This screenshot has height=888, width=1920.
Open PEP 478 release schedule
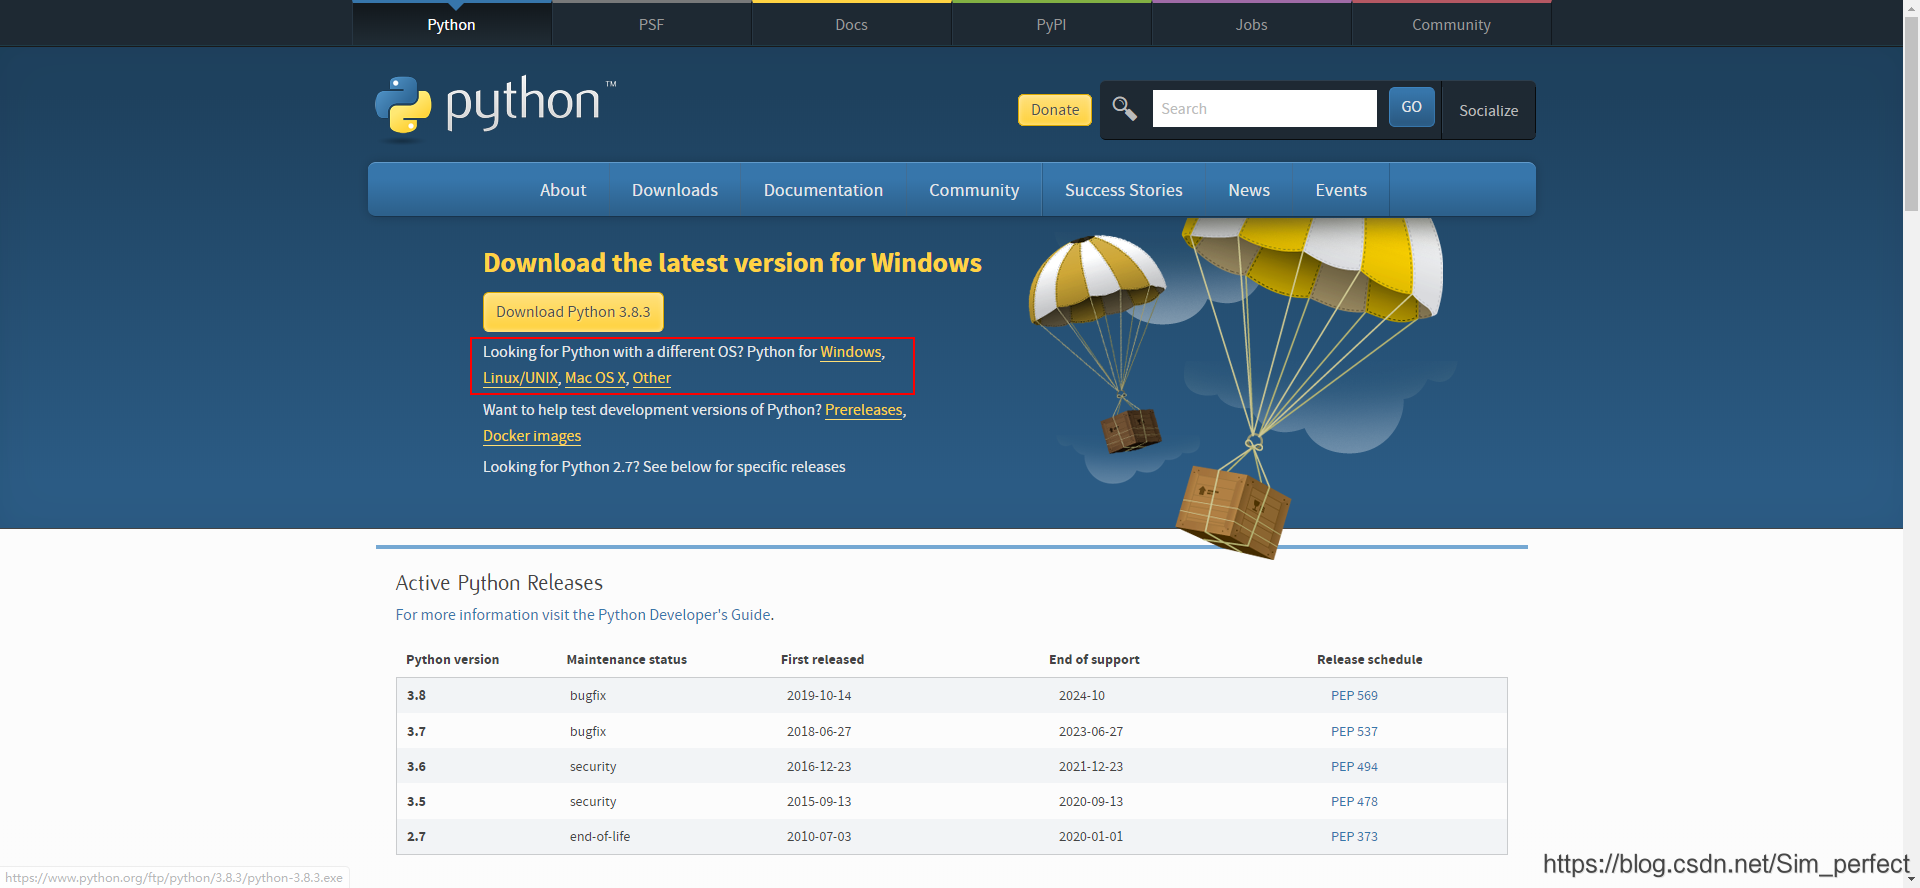pos(1354,802)
